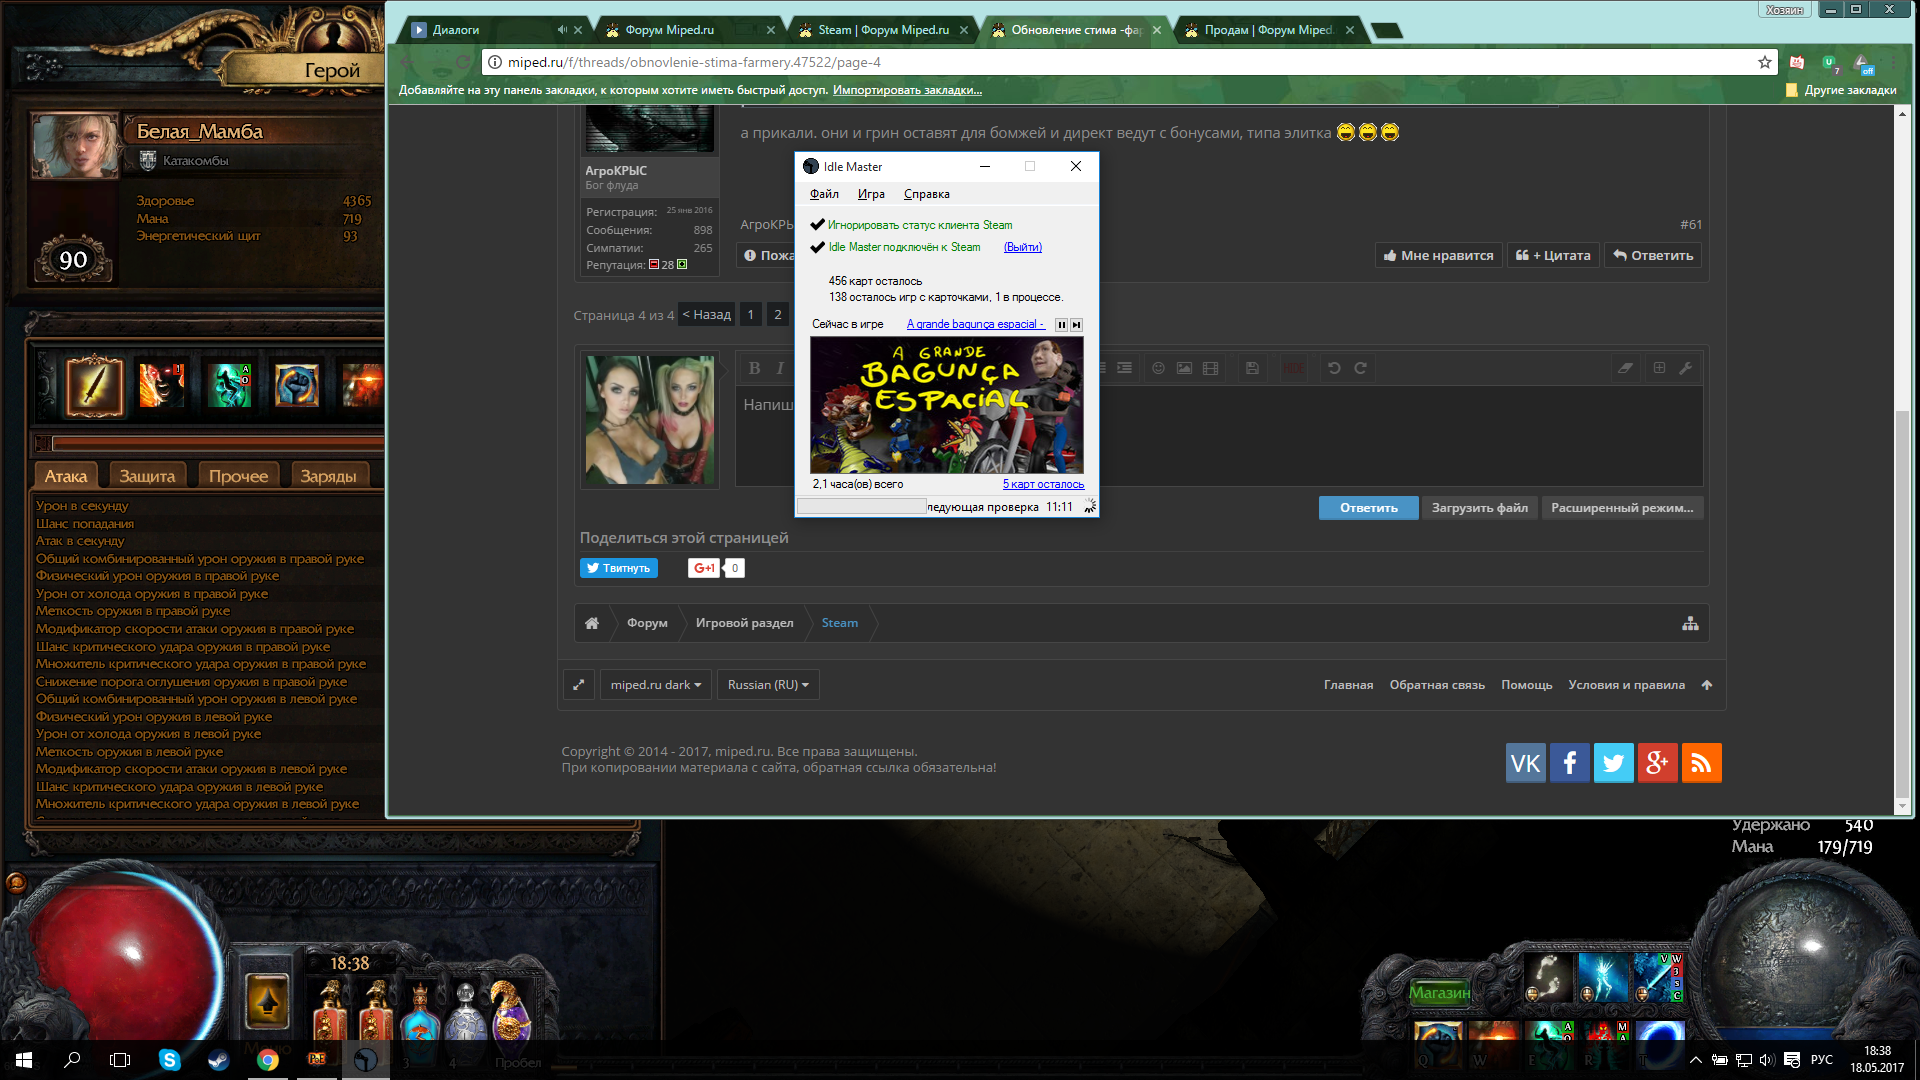Toggle italic formatting in the editor

(x=780, y=368)
